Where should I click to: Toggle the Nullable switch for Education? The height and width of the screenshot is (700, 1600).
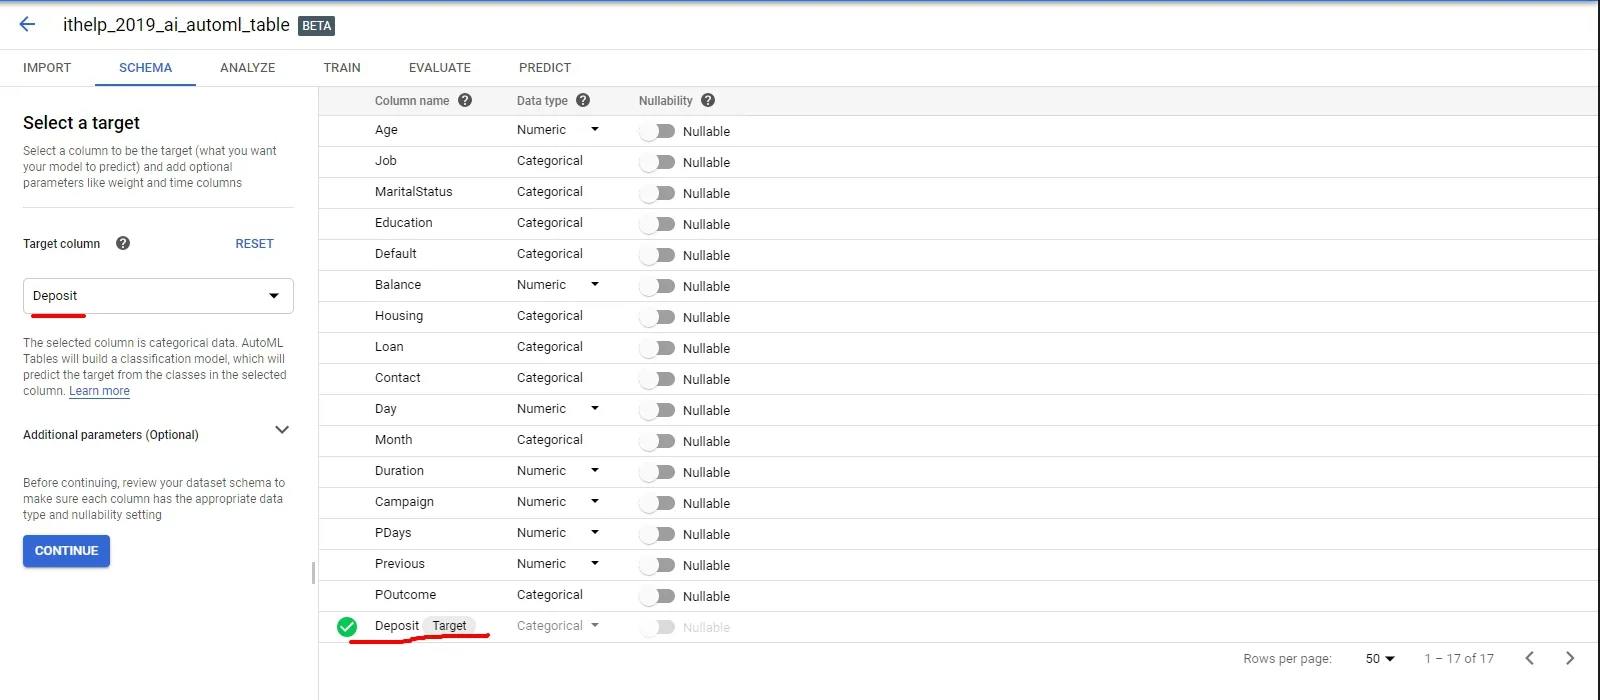(657, 224)
